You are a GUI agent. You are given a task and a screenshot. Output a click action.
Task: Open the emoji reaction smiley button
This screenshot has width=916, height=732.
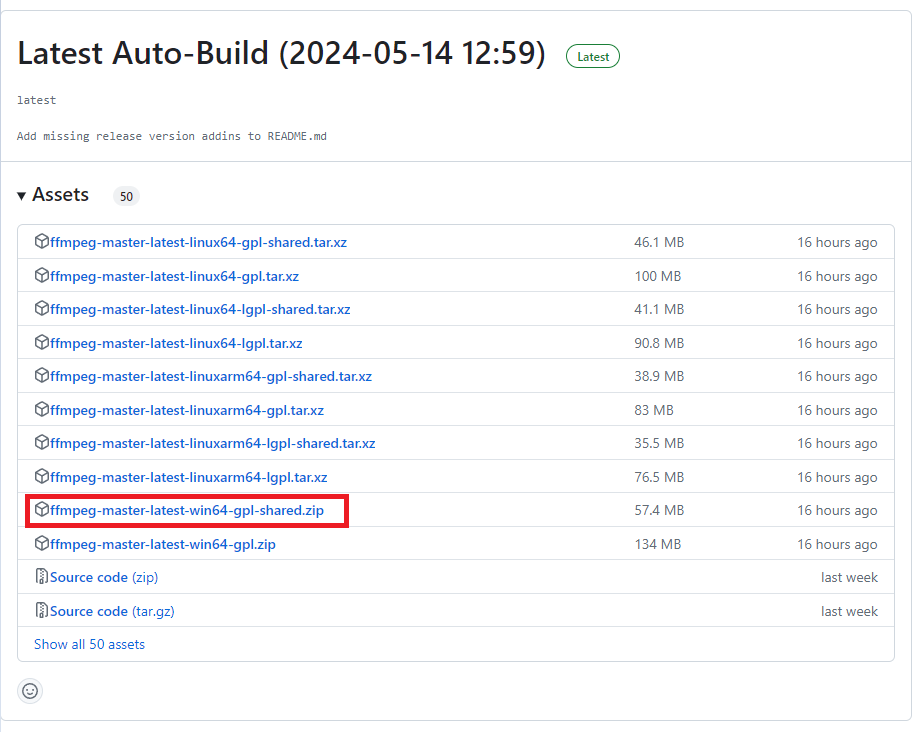30,691
